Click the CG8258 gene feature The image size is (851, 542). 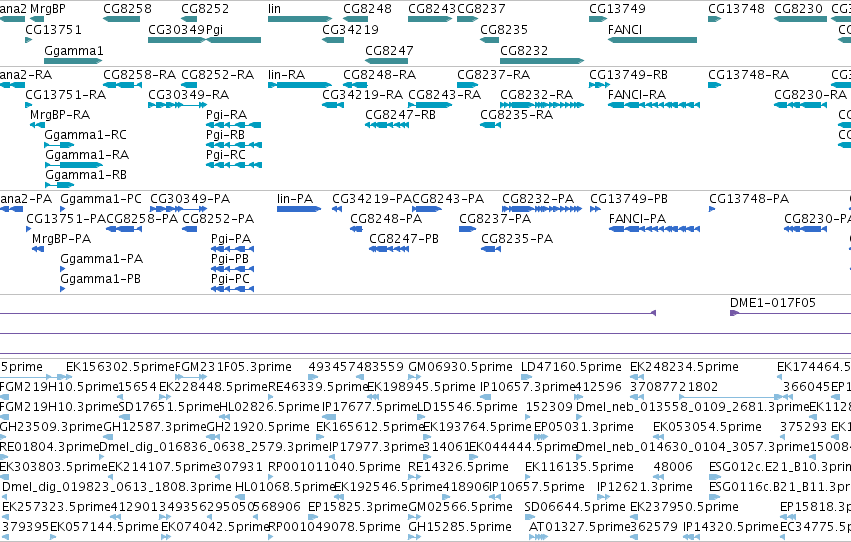(x=121, y=19)
